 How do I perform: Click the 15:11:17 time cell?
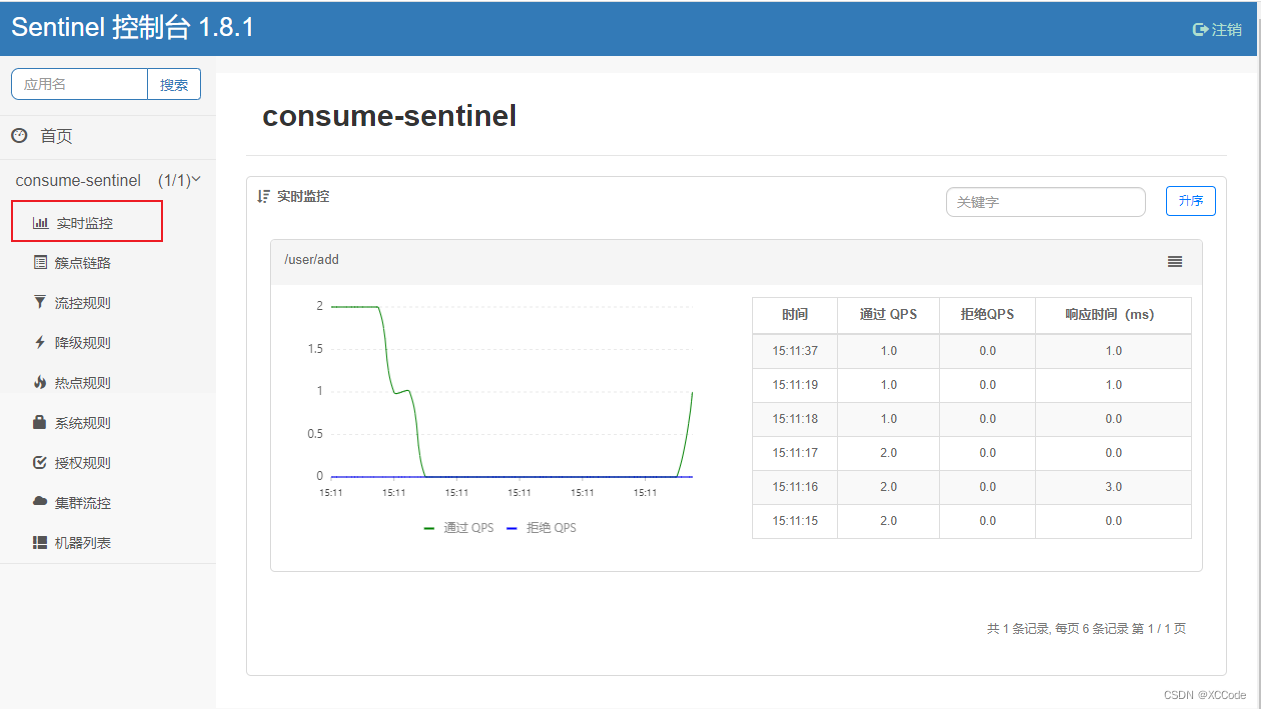tap(795, 453)
